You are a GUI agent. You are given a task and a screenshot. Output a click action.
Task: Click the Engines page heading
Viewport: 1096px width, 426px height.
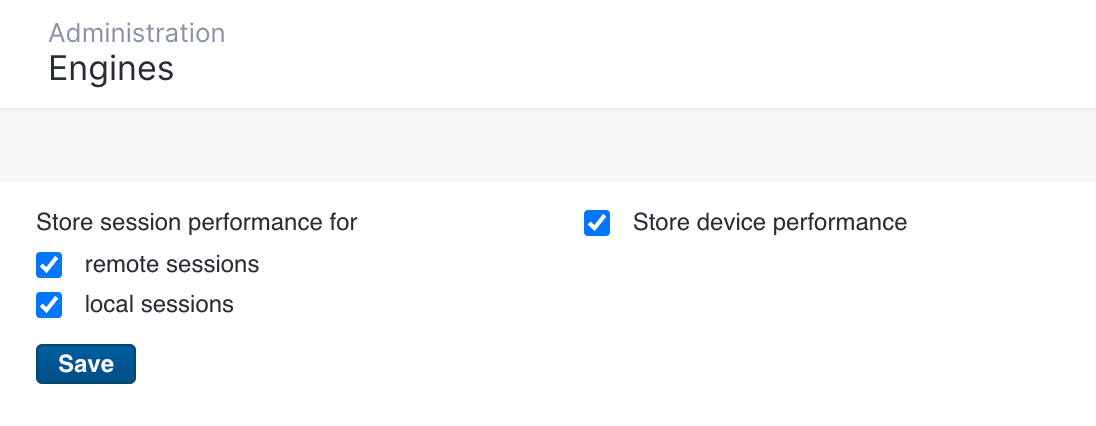111,69
